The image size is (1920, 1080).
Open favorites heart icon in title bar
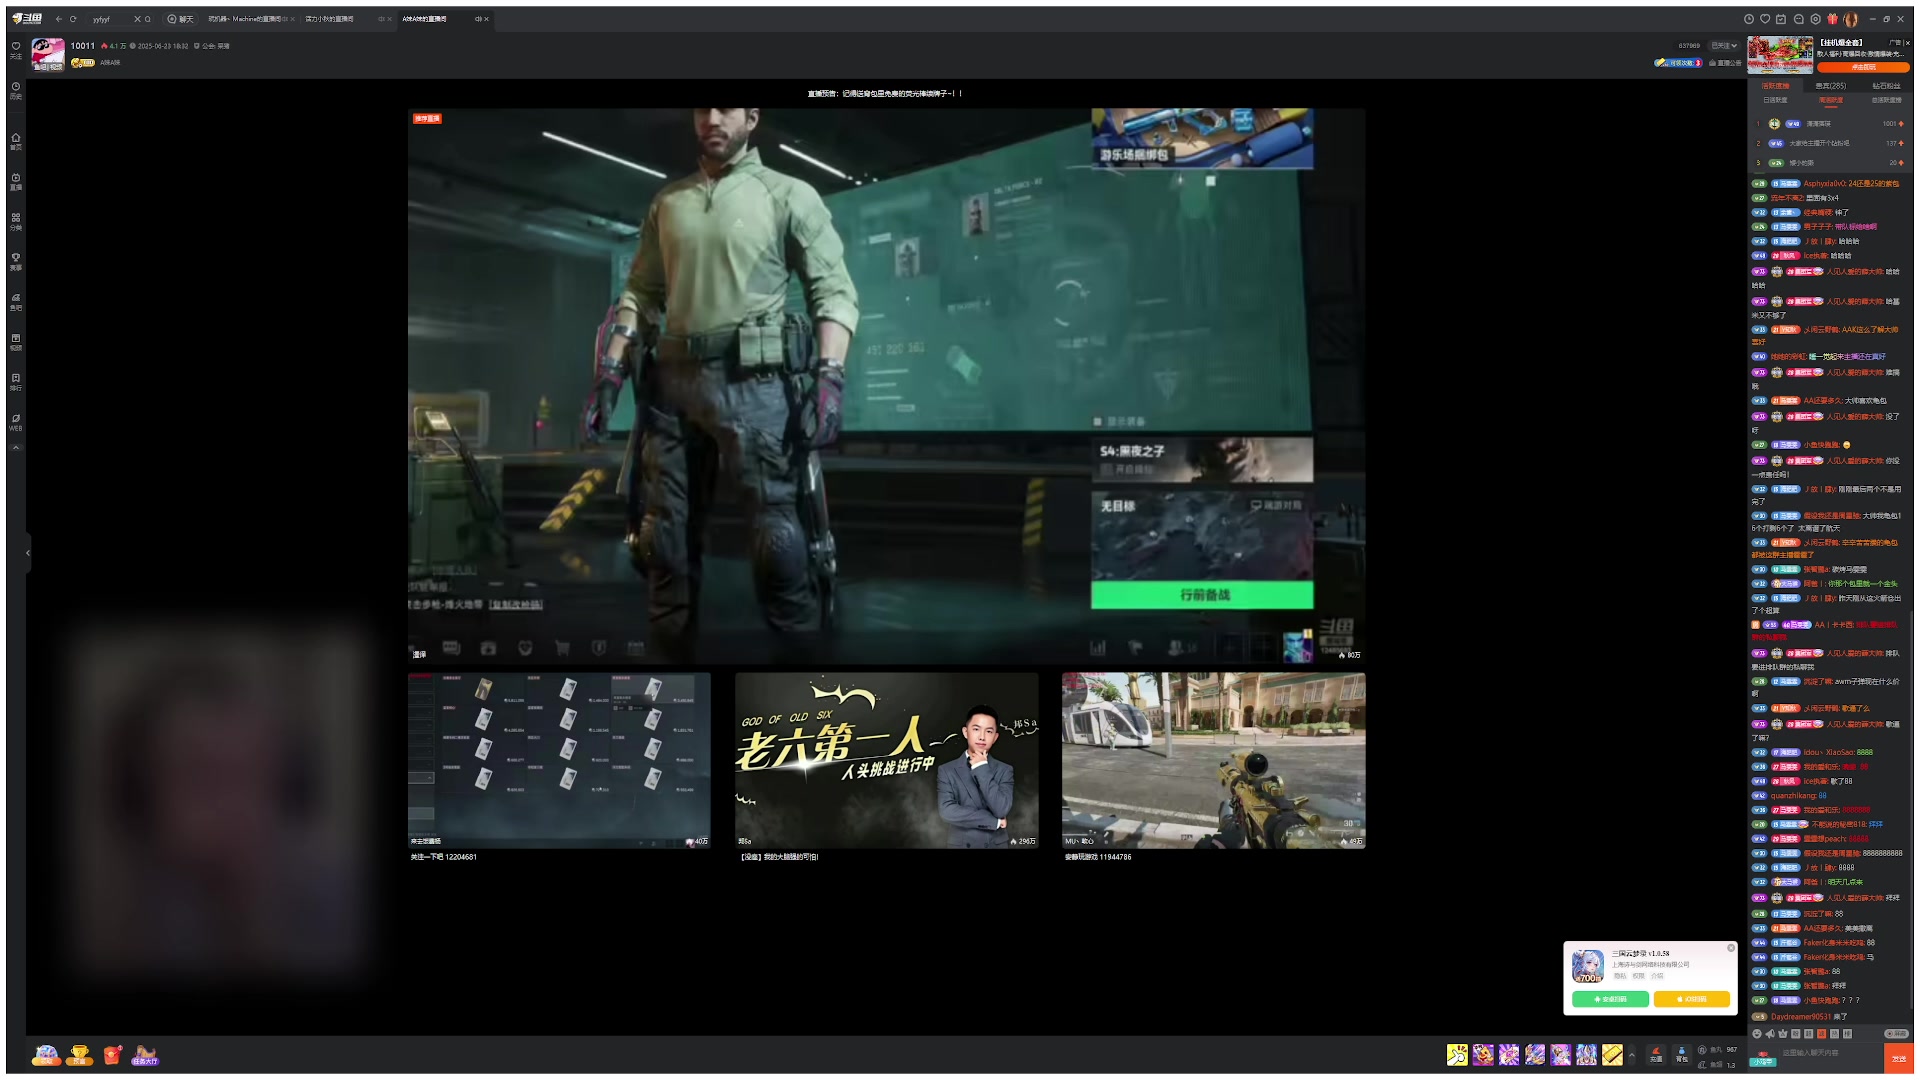point(1765,19)
